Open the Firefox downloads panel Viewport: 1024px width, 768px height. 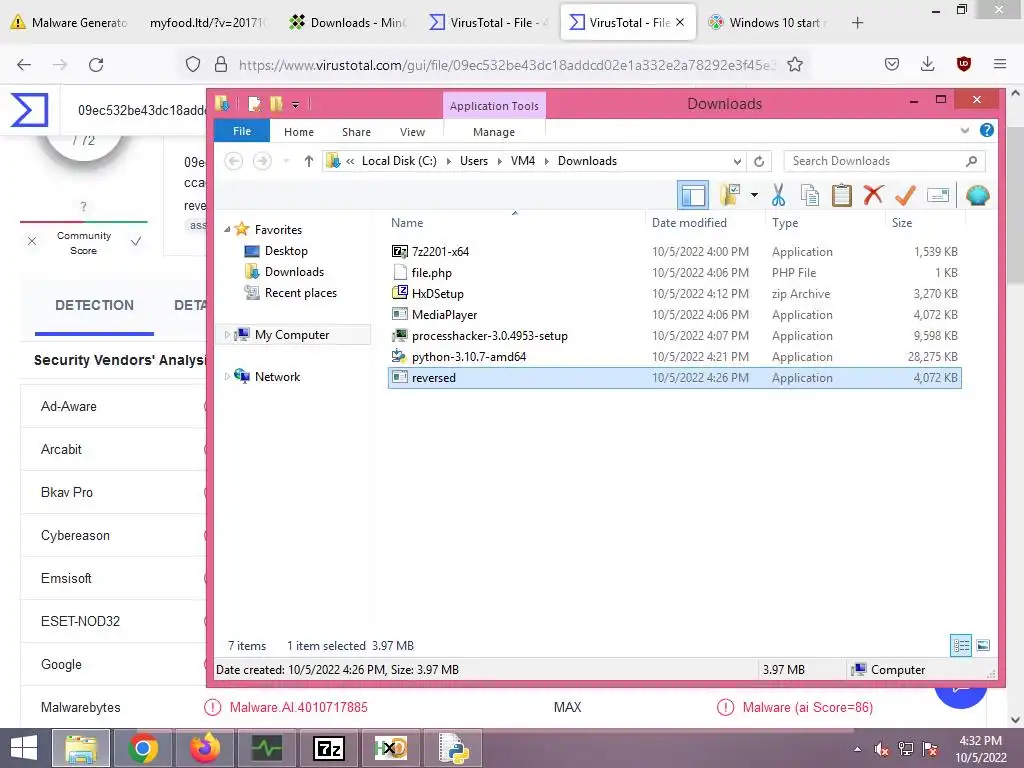coord(927,64)
